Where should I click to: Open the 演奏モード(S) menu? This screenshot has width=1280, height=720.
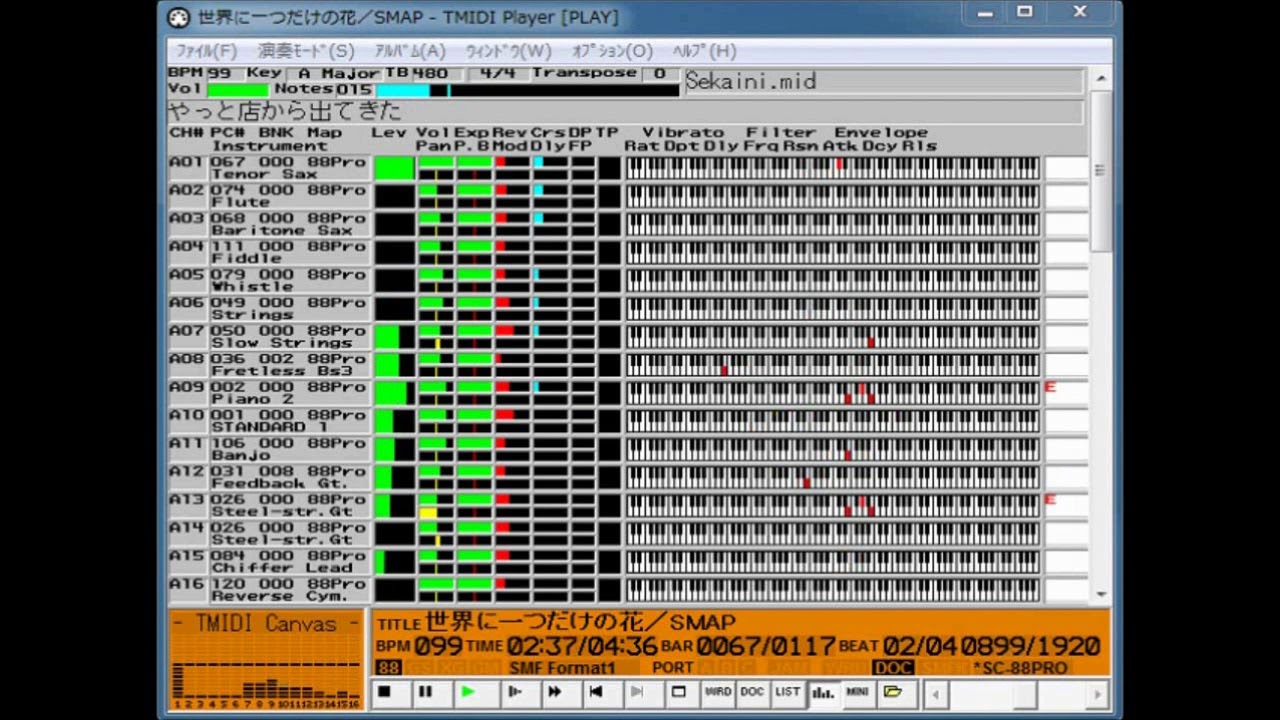(306, 51)
